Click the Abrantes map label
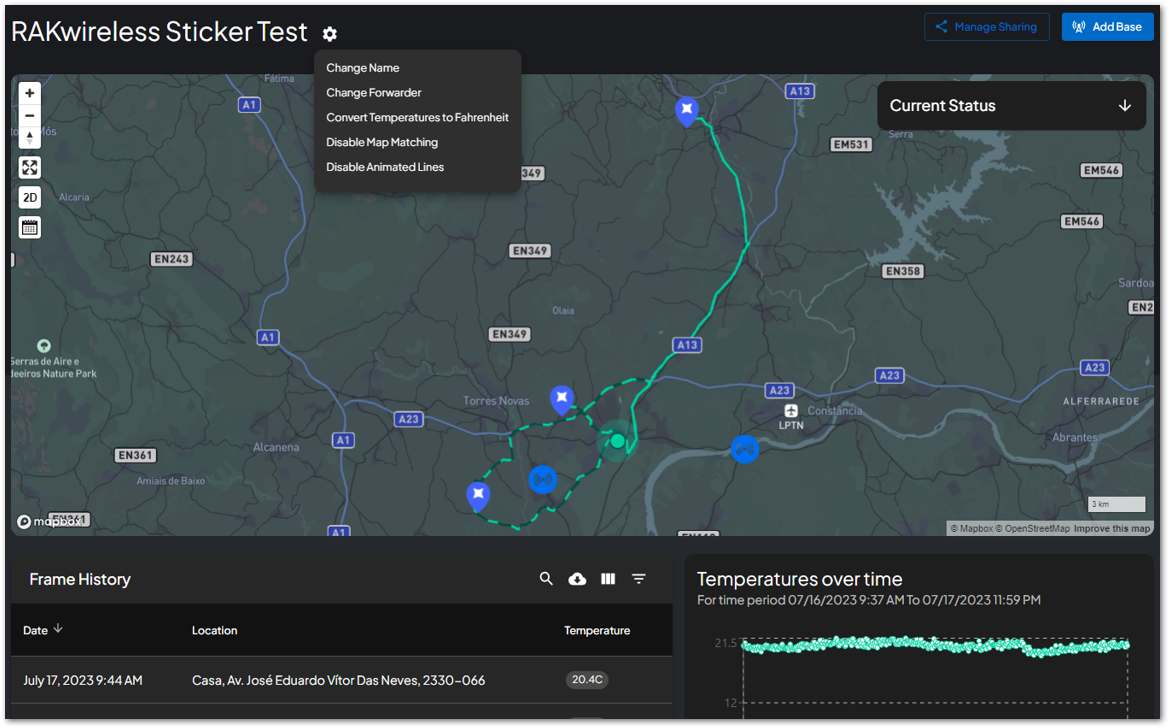This screenshot has width=1169, height=728. click(x=1074, y=437)
